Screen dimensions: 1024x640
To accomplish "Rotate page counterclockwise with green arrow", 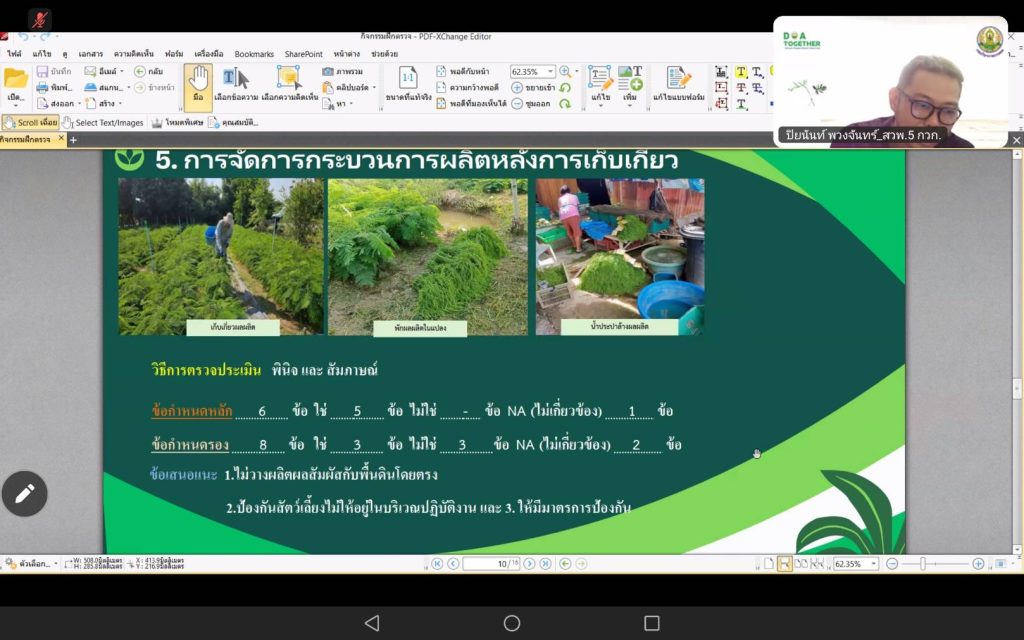I will coord(565,88).
